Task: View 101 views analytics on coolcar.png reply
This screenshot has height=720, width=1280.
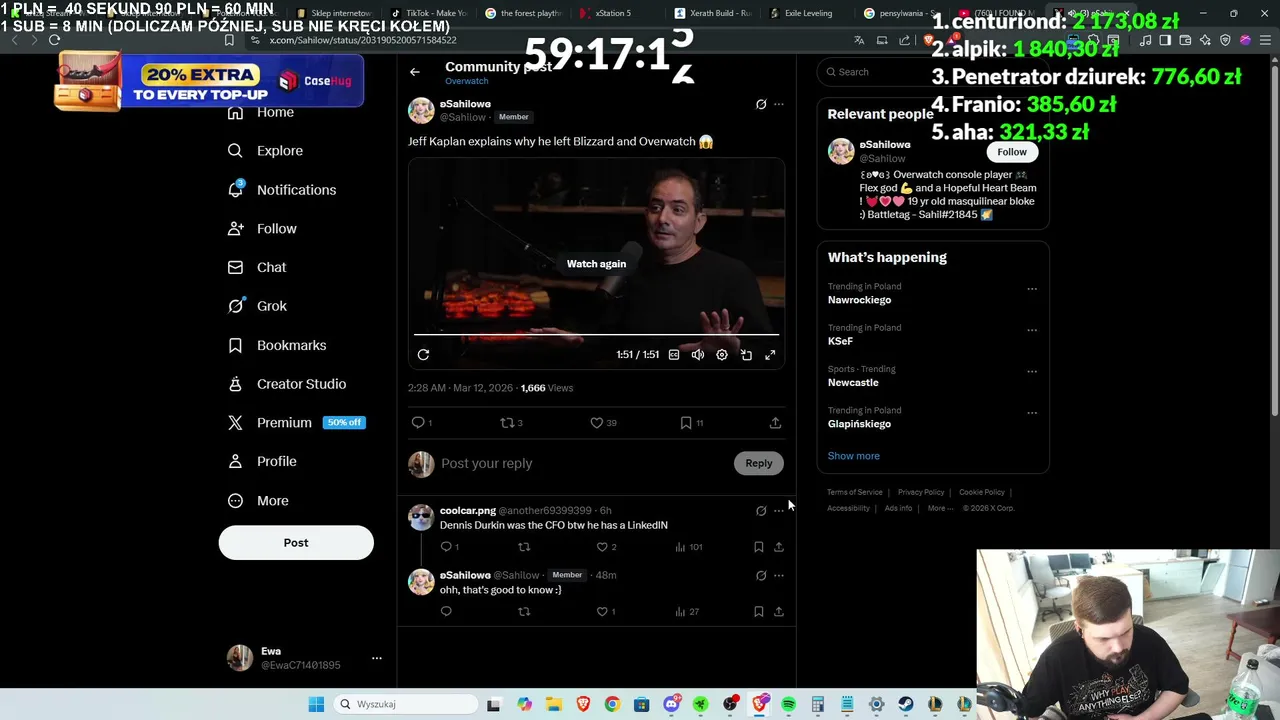Action: [x=689, y=547]
